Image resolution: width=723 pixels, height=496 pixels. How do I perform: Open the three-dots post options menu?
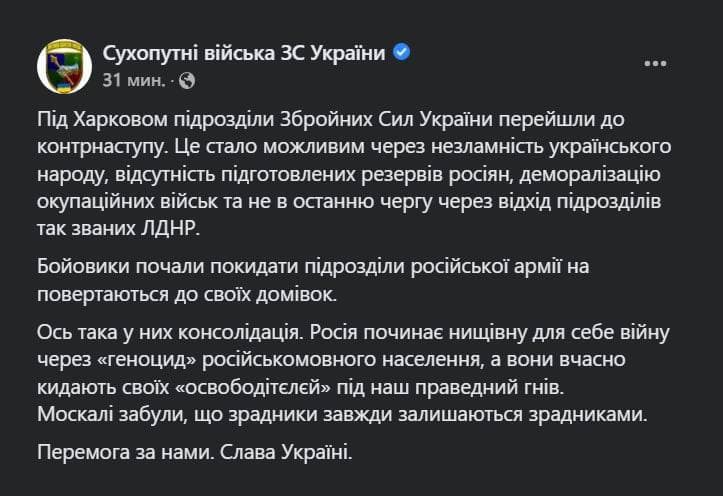click(655, 62)
